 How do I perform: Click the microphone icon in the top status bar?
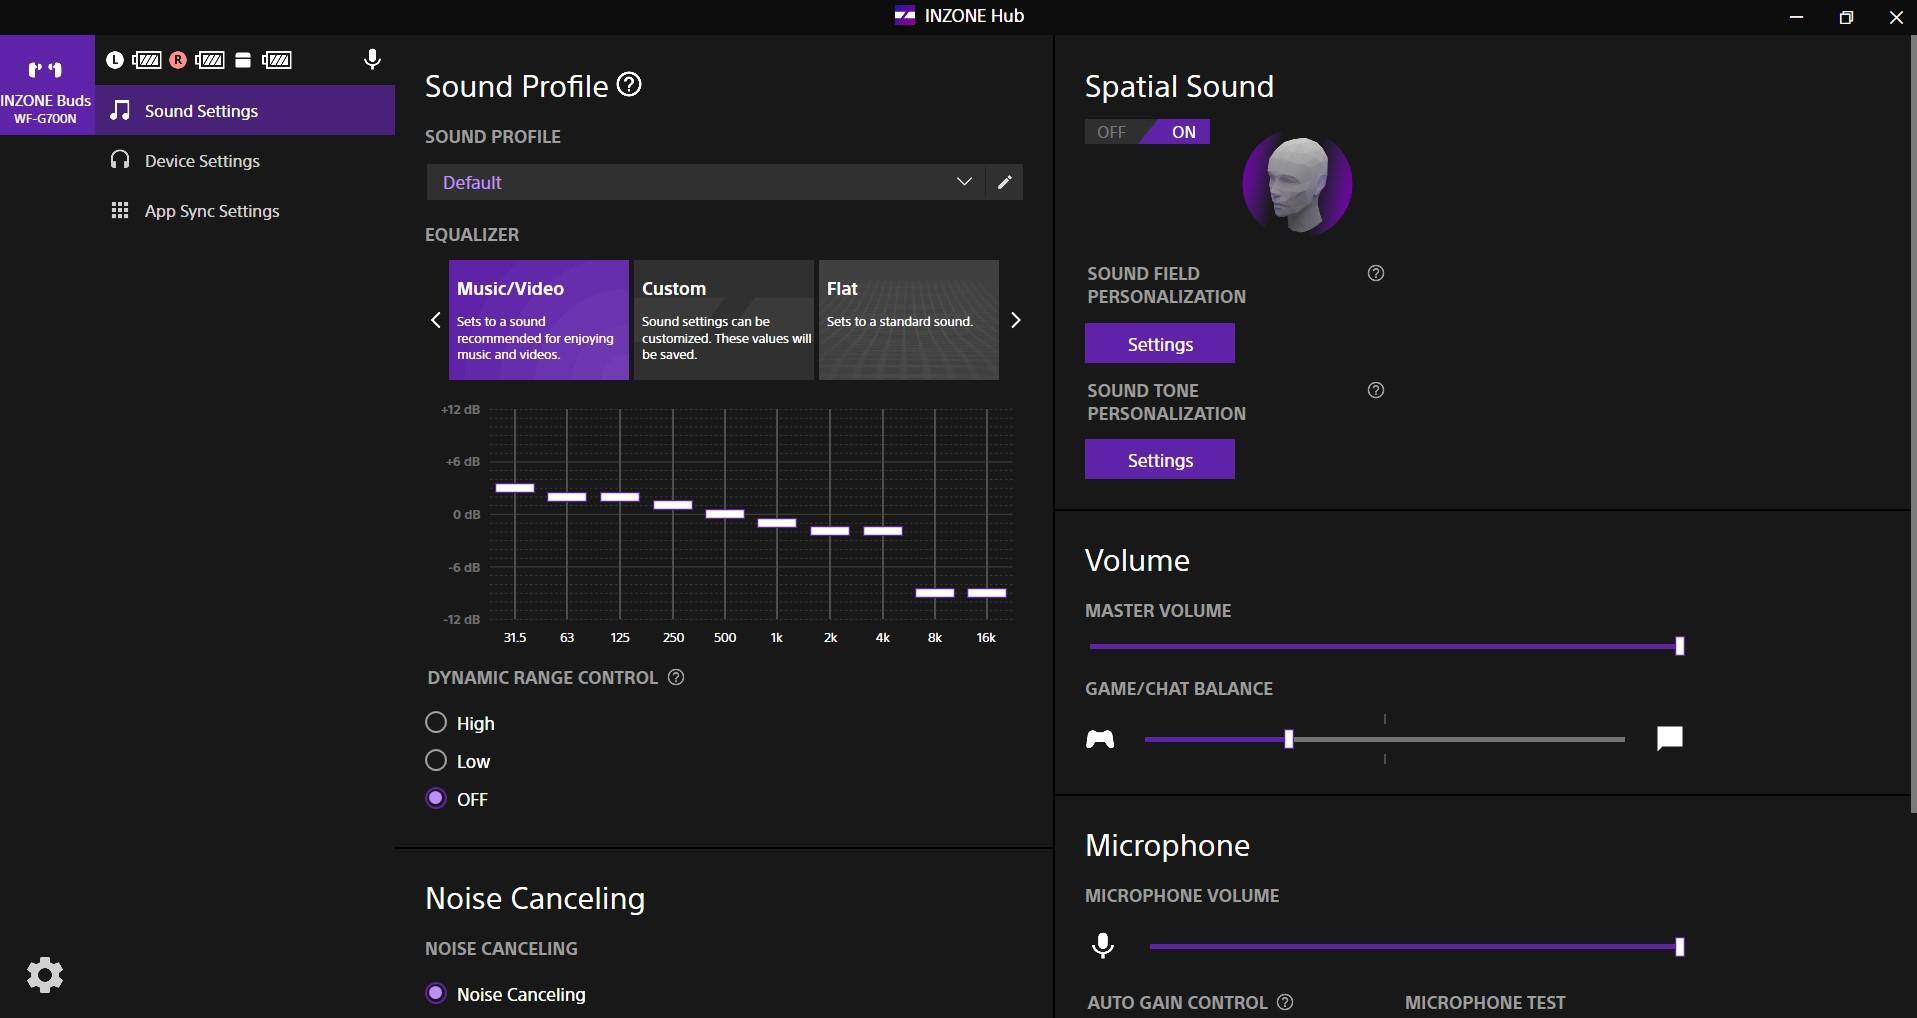point(372,60)
